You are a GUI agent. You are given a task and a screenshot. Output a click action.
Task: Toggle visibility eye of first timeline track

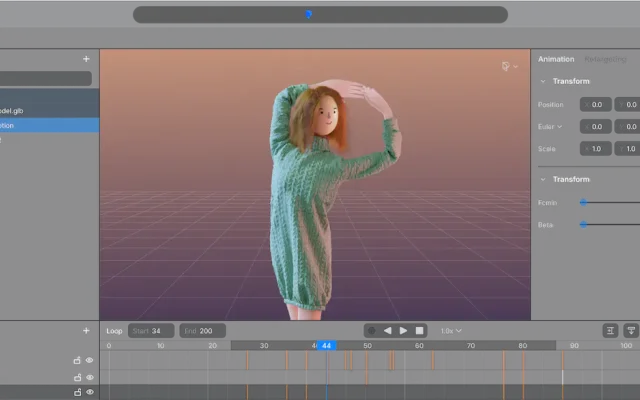click(90, 360)
